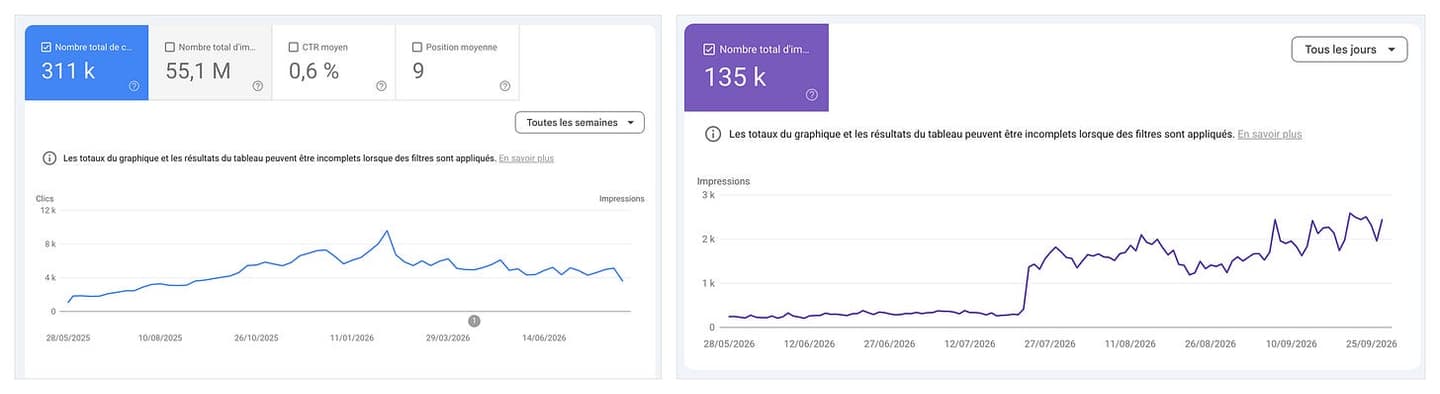Image resolution: width=1440 pixels, height=394 pixels.
Task: Uncheck the purple 135 k impressions checkbox
Action: pyautogui.click(x=709, y=49)
